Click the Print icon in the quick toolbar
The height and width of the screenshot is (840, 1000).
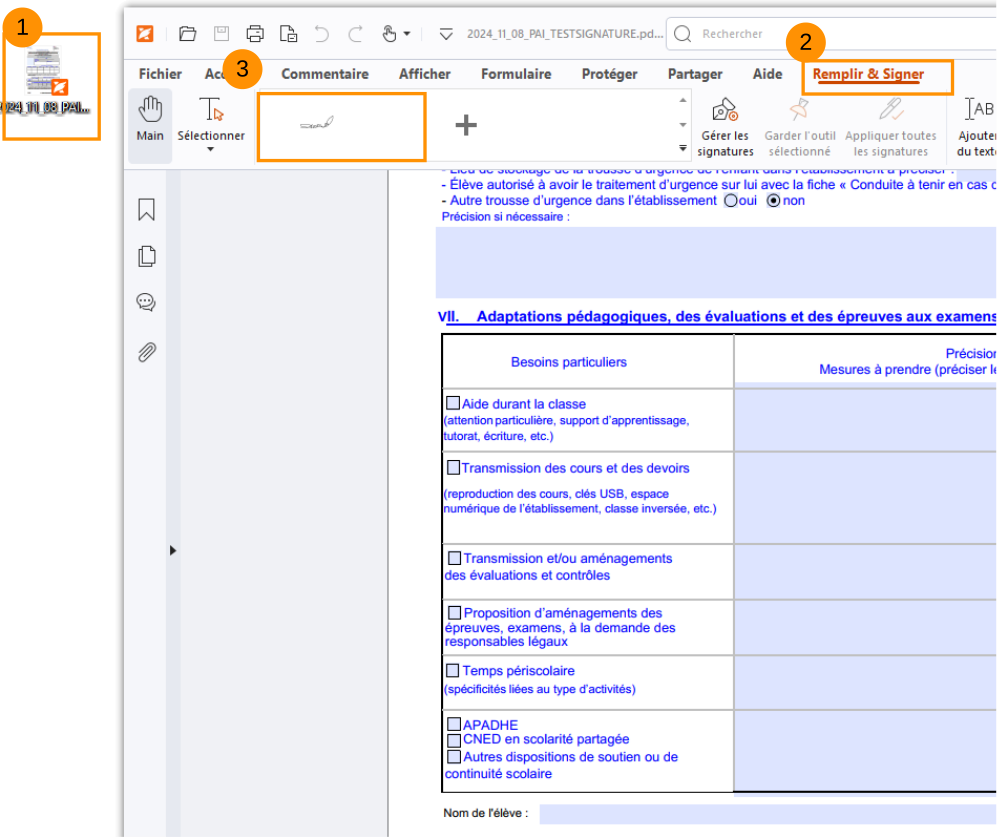[254, 33]
